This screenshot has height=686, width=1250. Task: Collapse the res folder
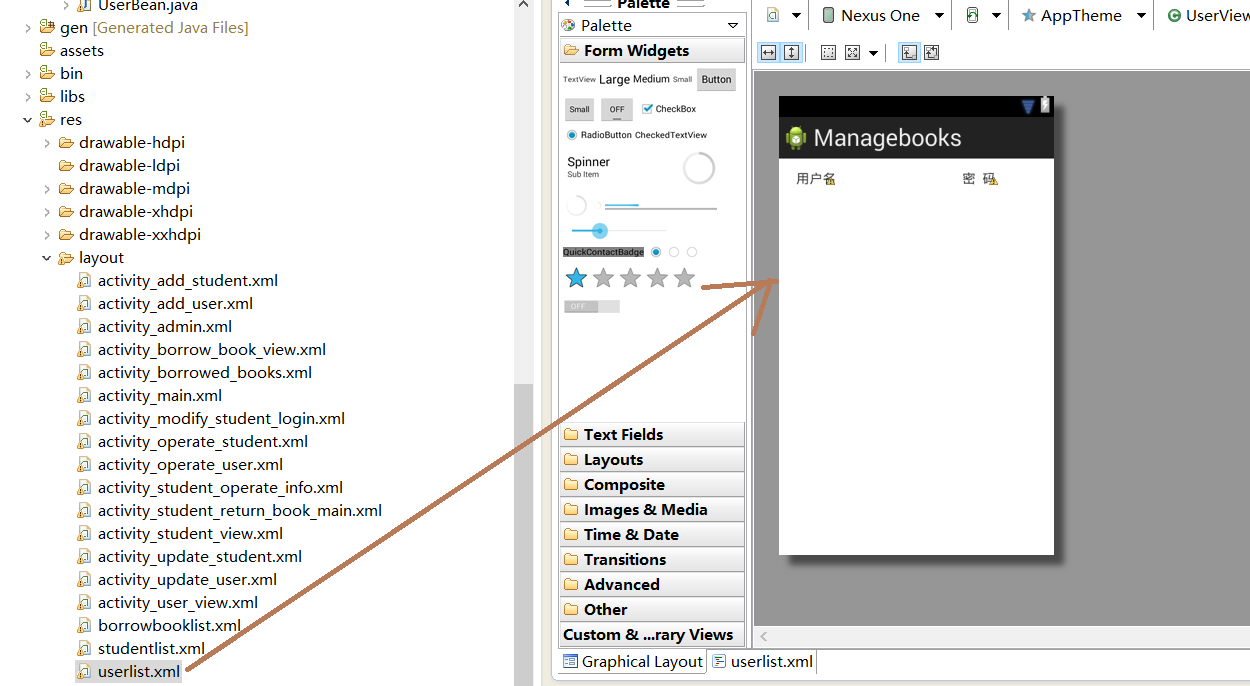click(28, 120)
